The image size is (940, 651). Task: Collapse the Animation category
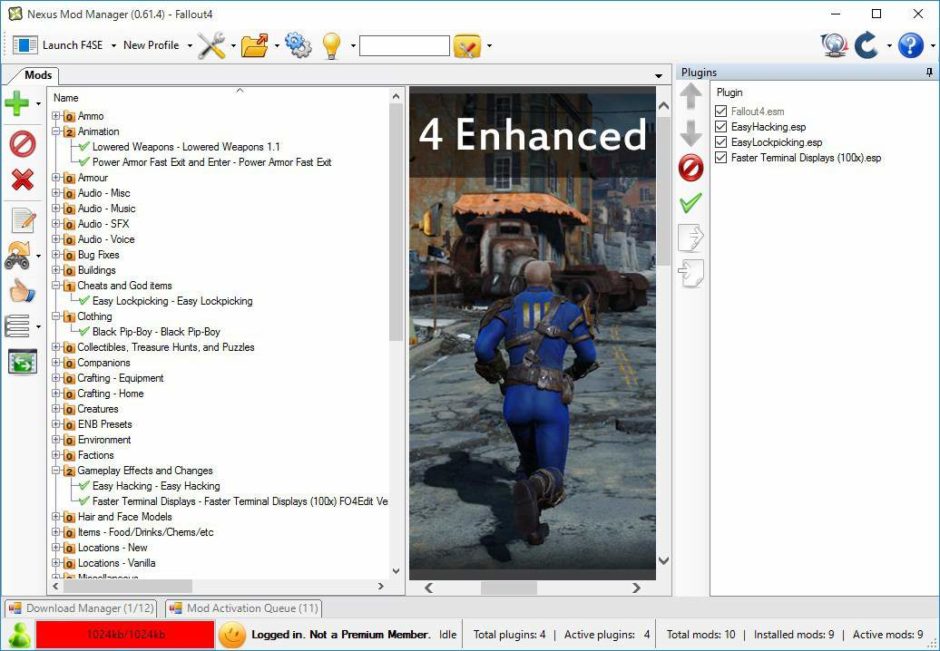pos(57,131)
